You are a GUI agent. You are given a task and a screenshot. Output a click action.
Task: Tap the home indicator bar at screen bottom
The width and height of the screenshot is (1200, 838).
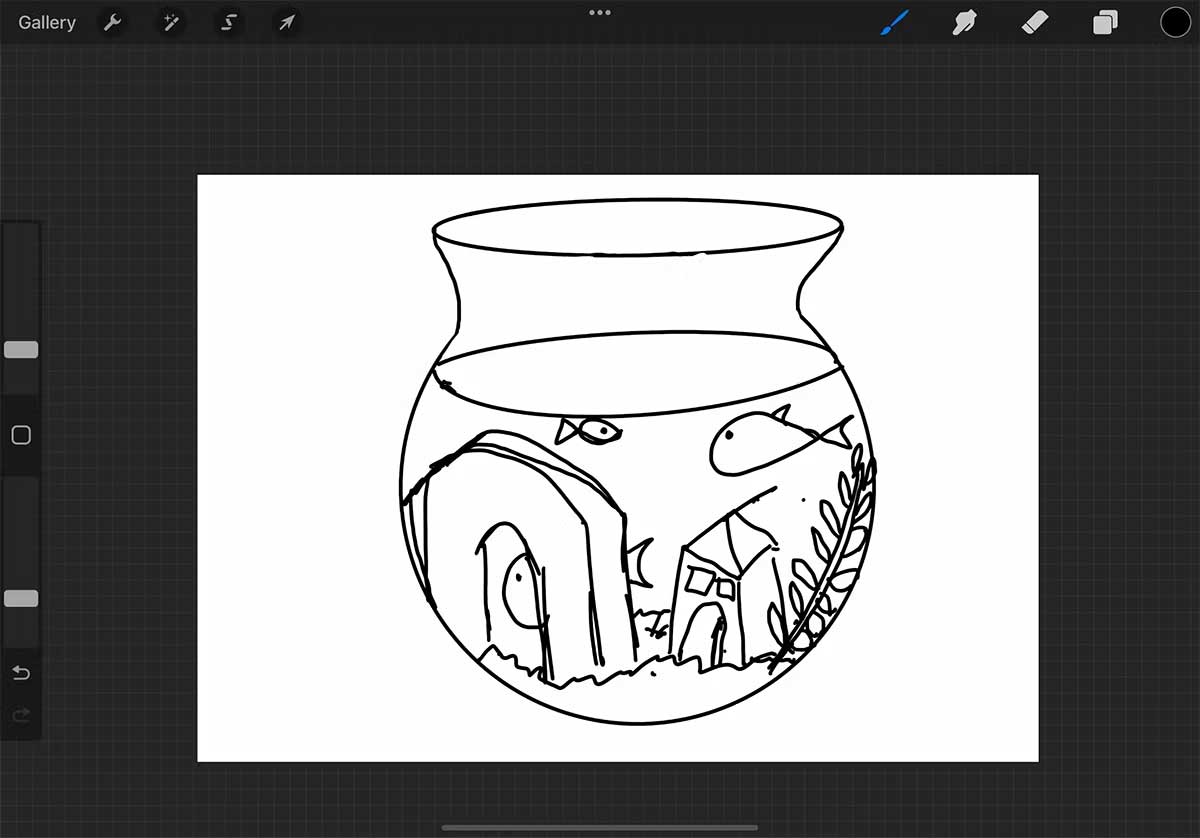599,827
